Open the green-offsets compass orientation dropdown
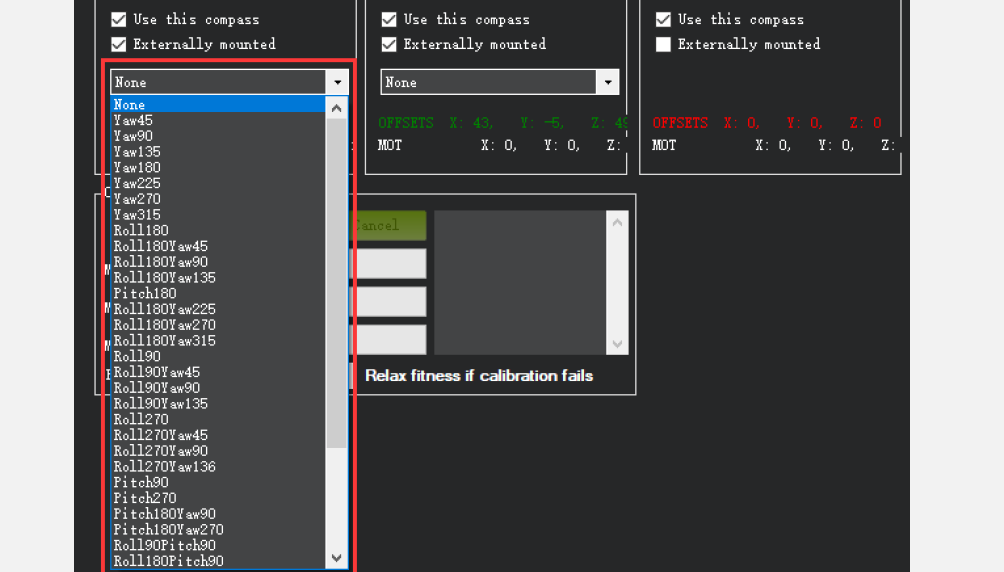Image resolution: width=1004 pixels, height=572 pixels. pos(607,82)
